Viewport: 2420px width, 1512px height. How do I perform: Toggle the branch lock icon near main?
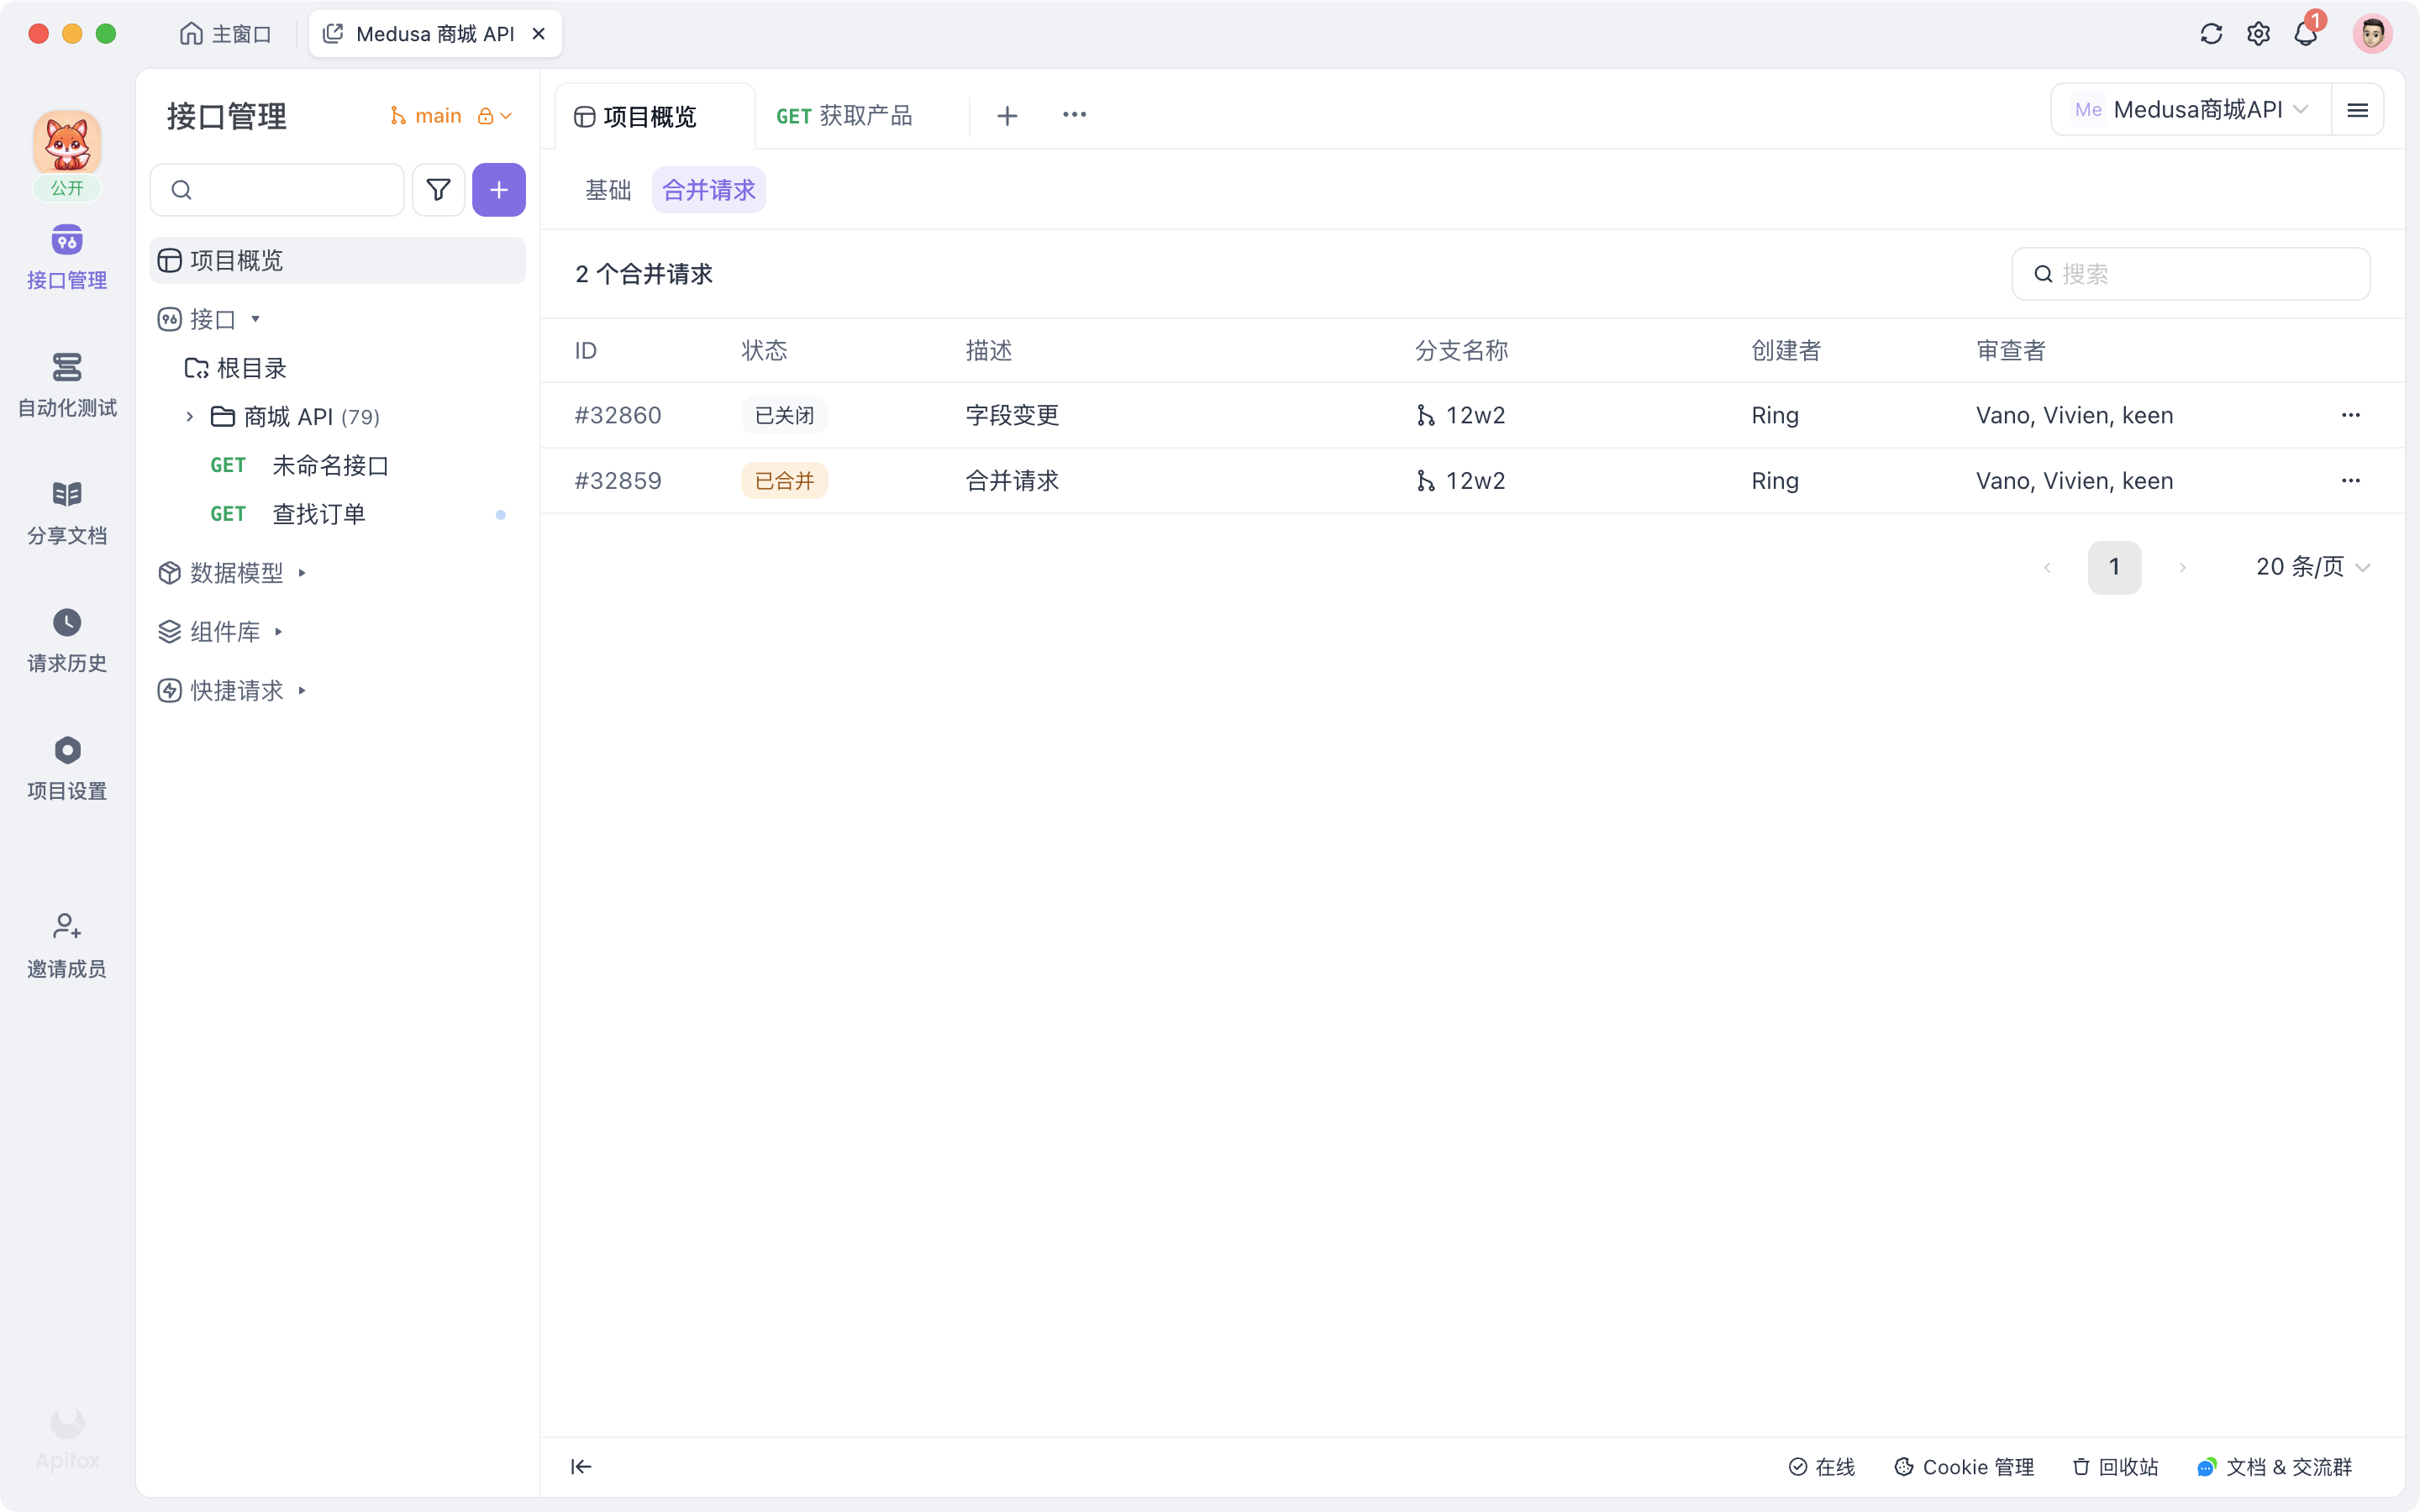(x=487, y=115)
